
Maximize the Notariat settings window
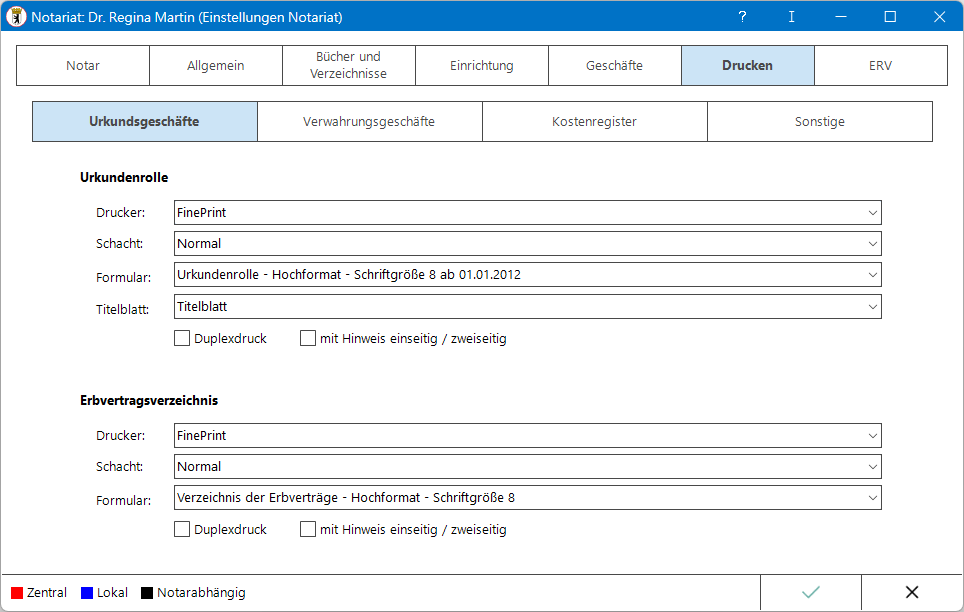(890, 17)
